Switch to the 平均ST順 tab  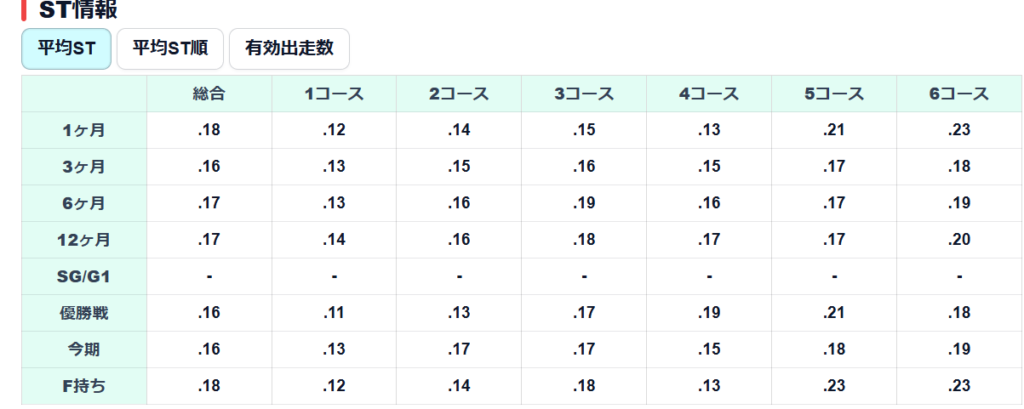(x=170, y=48)
